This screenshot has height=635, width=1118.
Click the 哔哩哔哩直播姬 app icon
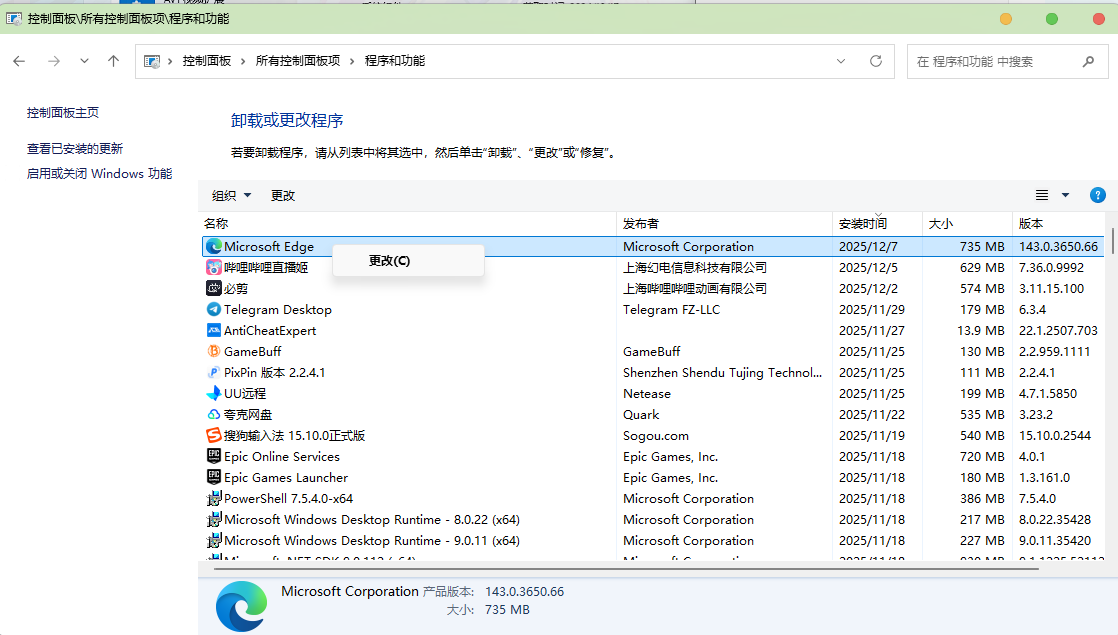pyautogui.click(x=213, y=267)
